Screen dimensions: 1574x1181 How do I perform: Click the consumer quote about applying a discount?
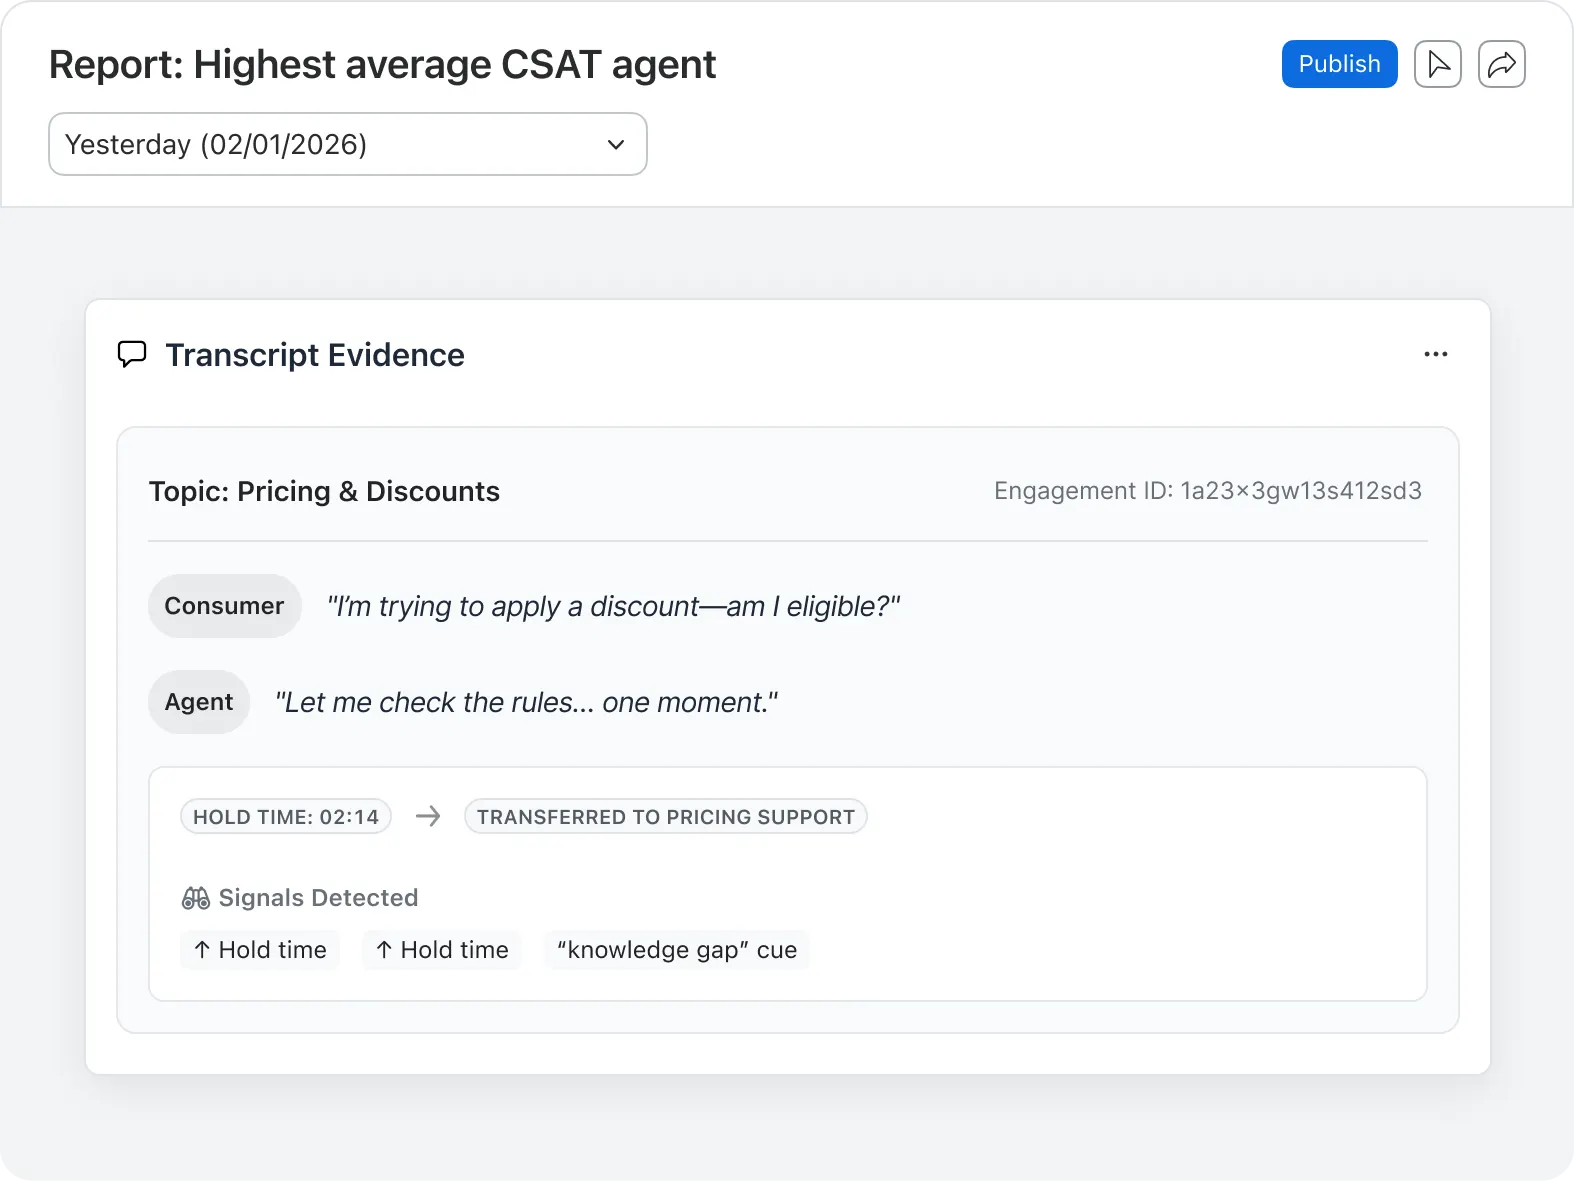click(x=614, y=606)
